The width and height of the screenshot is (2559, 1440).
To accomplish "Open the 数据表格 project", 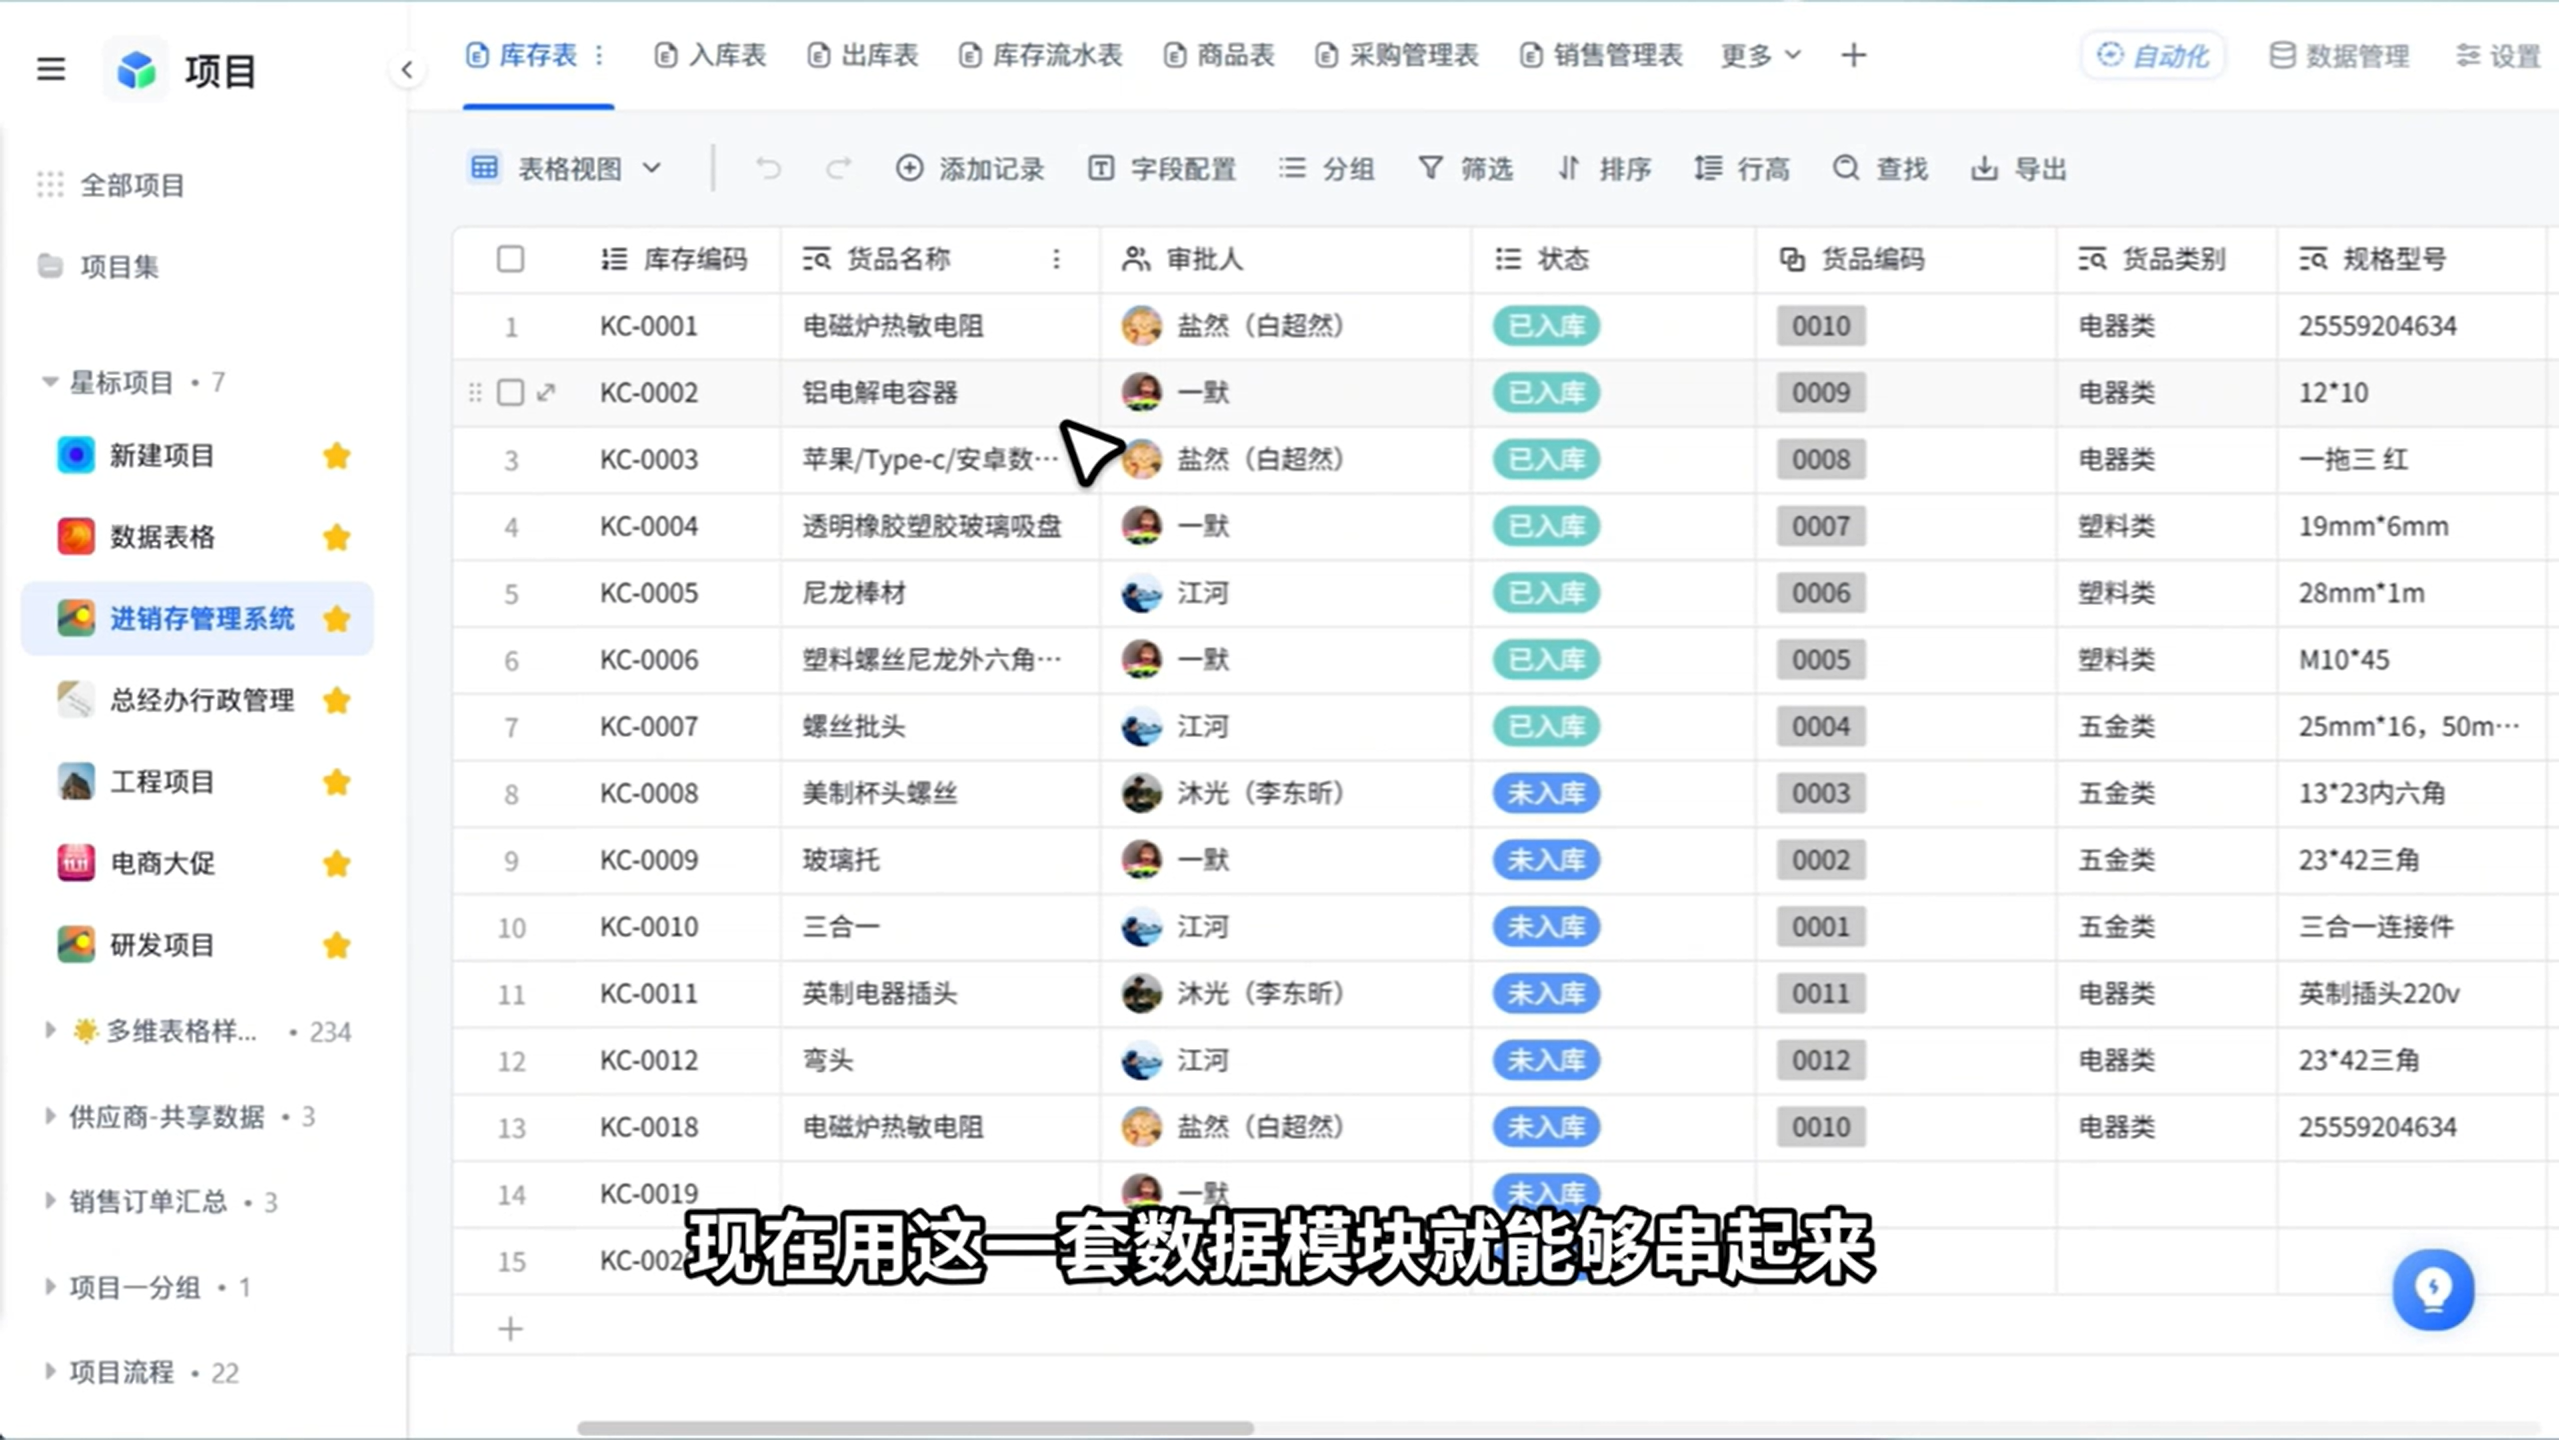I will 162,537.
